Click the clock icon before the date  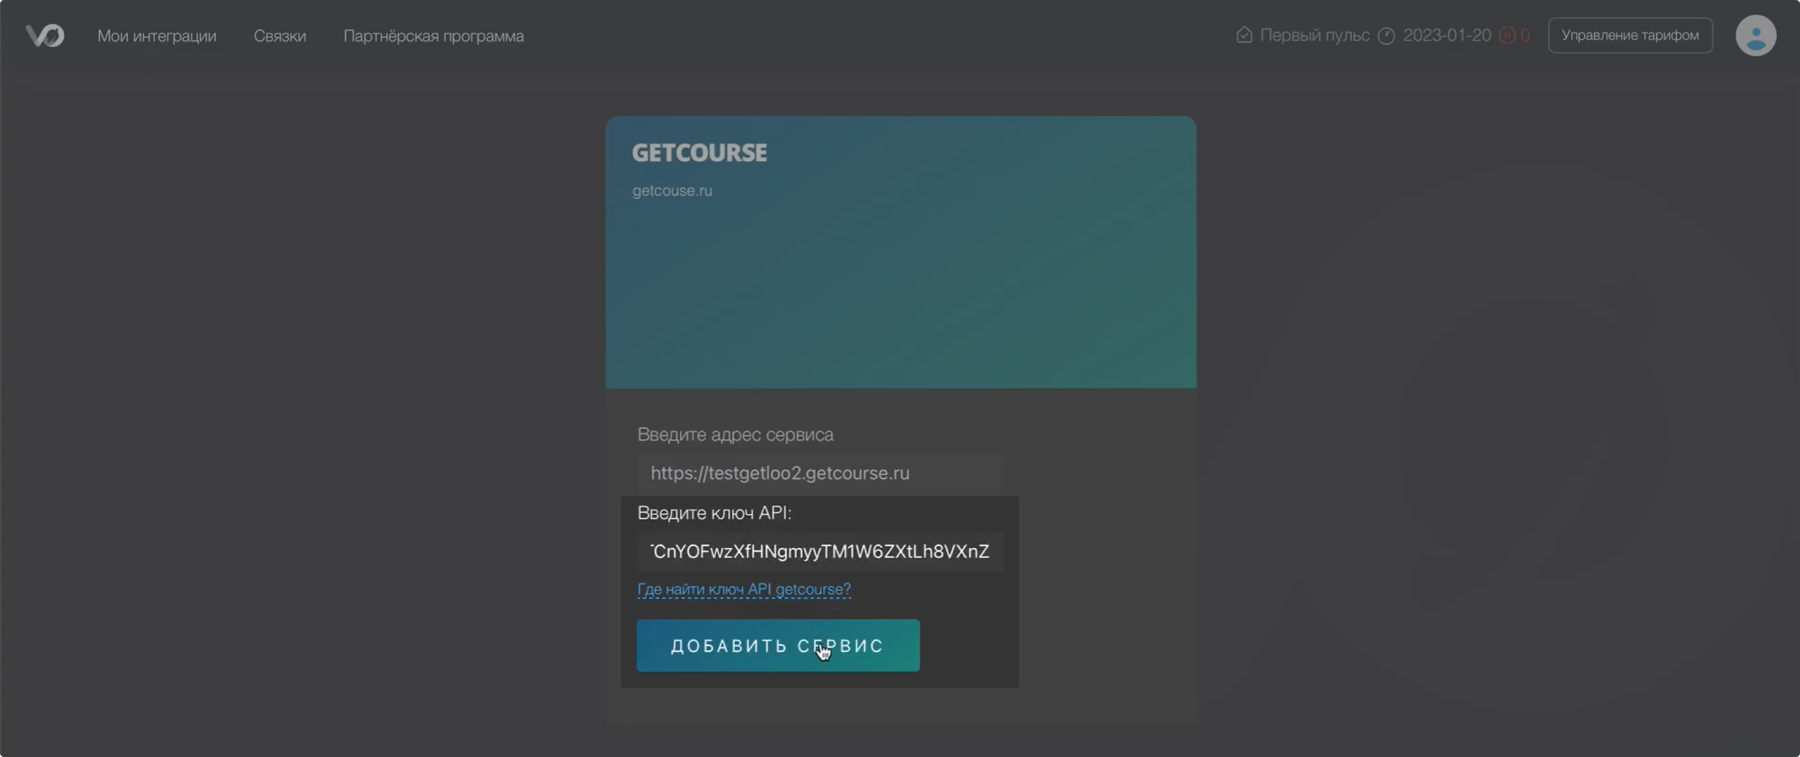coord(1386,36)
